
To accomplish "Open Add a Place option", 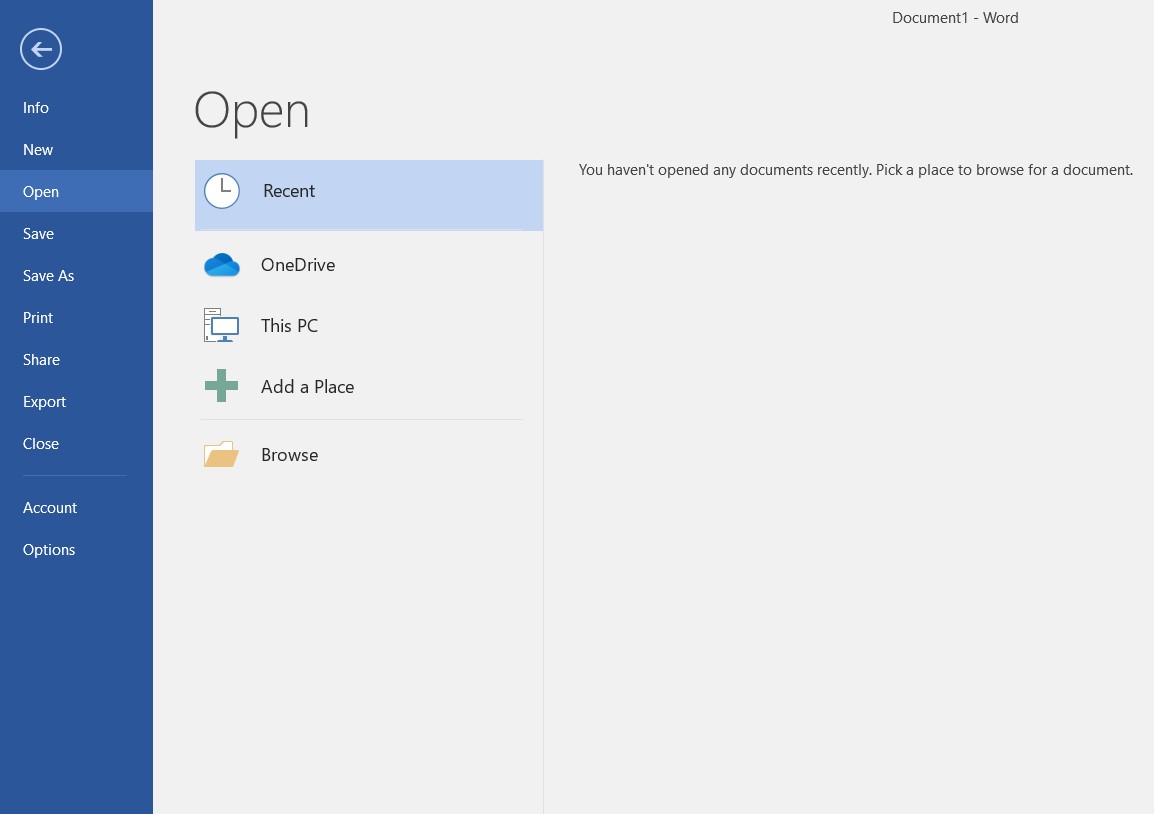I will click(x=307, y=386).
